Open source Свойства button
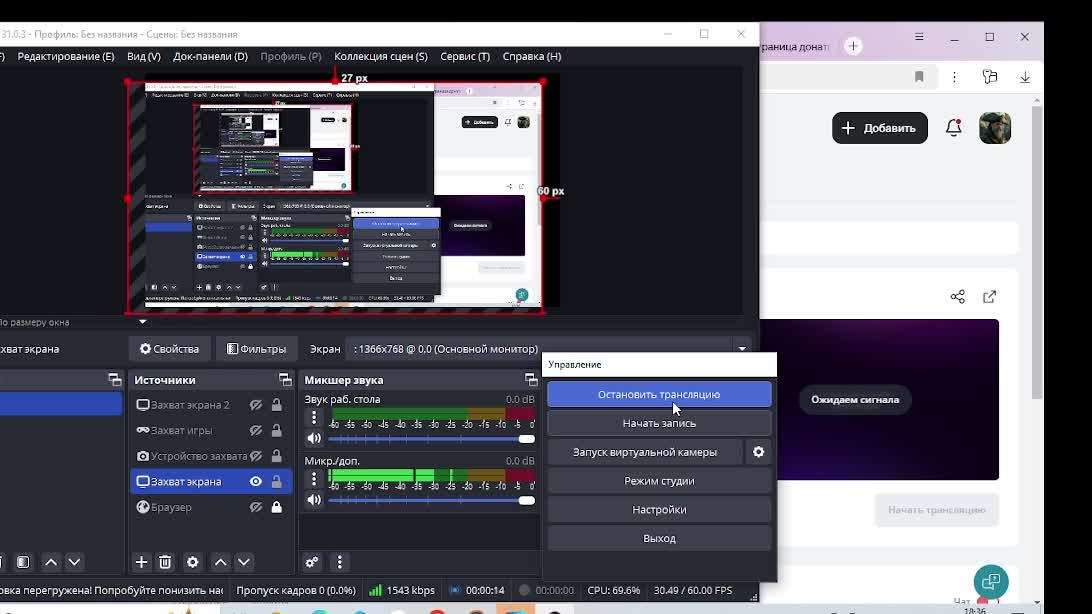This screenshot has height=614, width=1092. [169, 349]
